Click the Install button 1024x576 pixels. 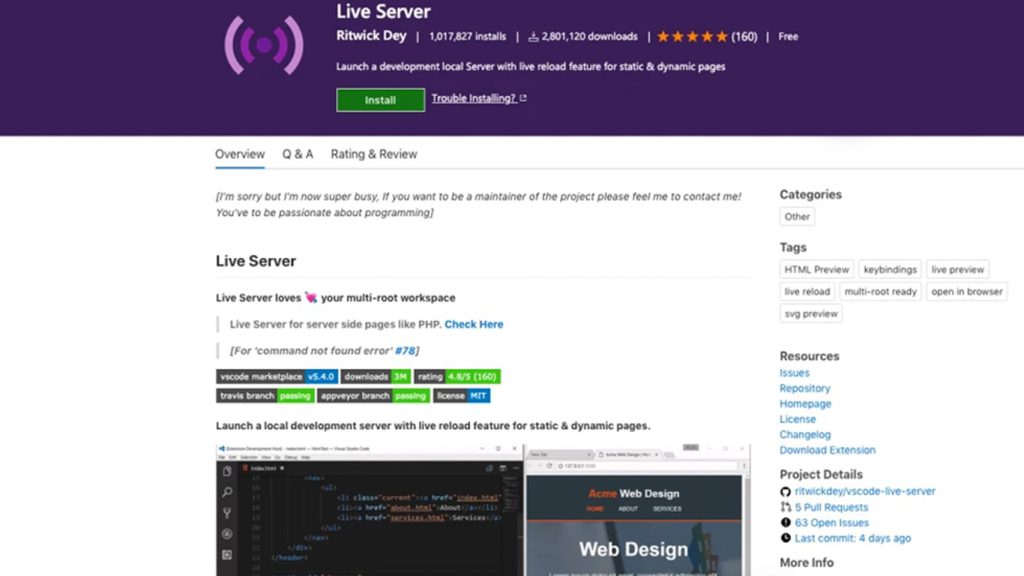[380, 100]
